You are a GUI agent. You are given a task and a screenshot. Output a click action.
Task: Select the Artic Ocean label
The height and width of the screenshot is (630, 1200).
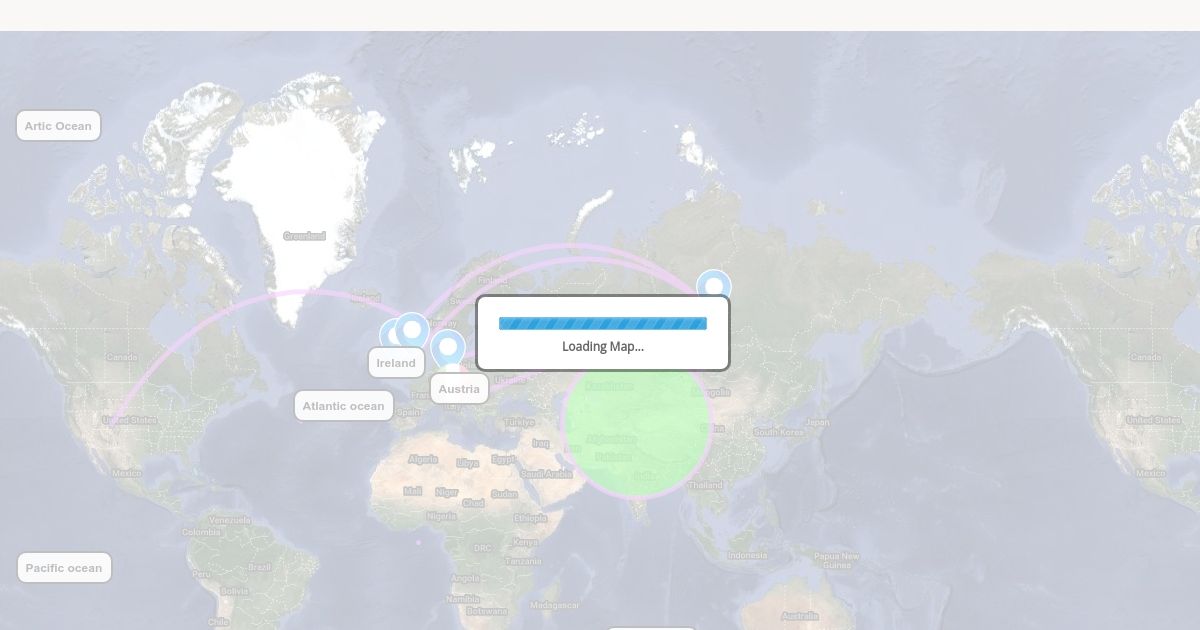point(58,126)
